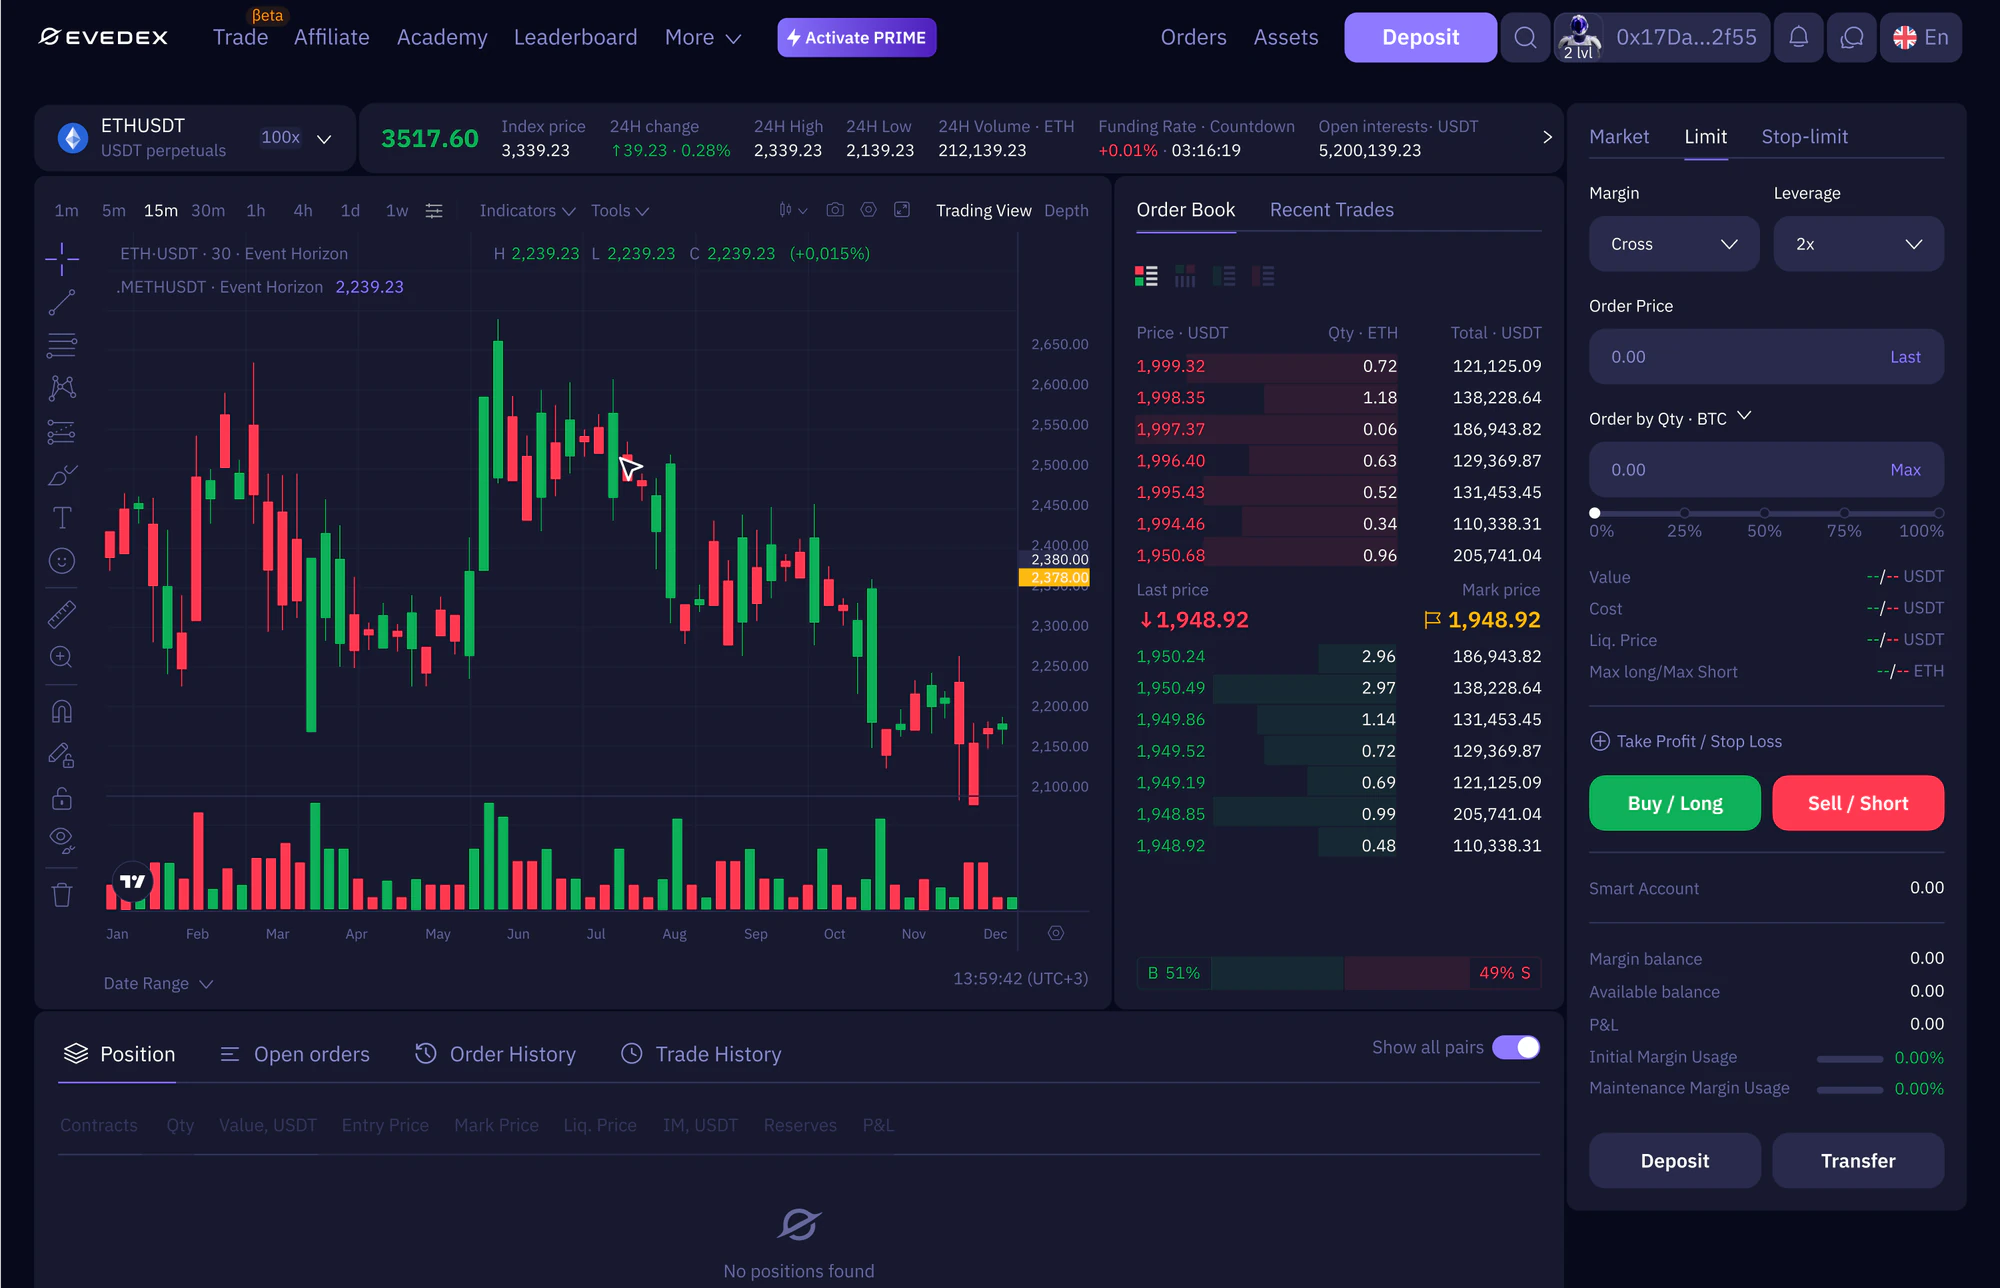This screenshot has width=2000, height=1288.
Task: Show both bids and asks order book view
Action: pyautogui.click(x=1146, y=276)
